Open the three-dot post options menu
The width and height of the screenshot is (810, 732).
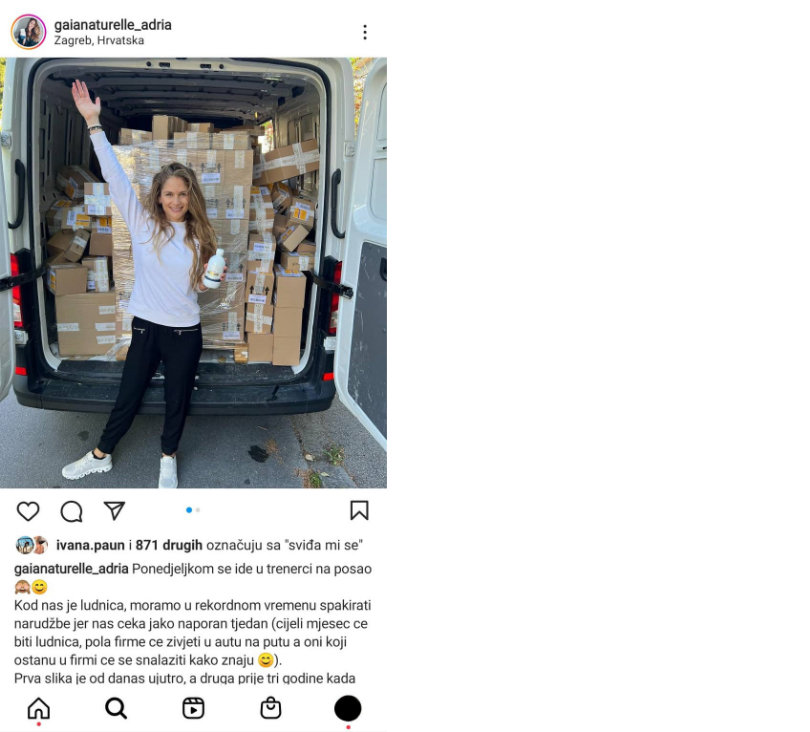(x=365, y=32)
